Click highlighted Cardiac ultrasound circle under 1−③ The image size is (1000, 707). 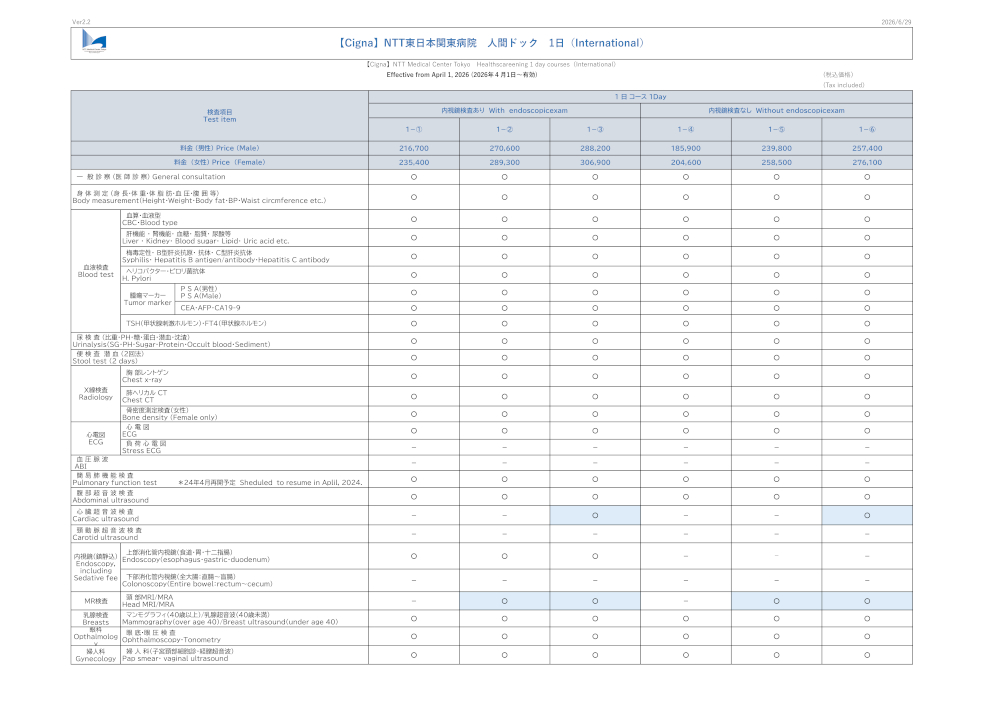pyautogui.click(x=595, y=515)
